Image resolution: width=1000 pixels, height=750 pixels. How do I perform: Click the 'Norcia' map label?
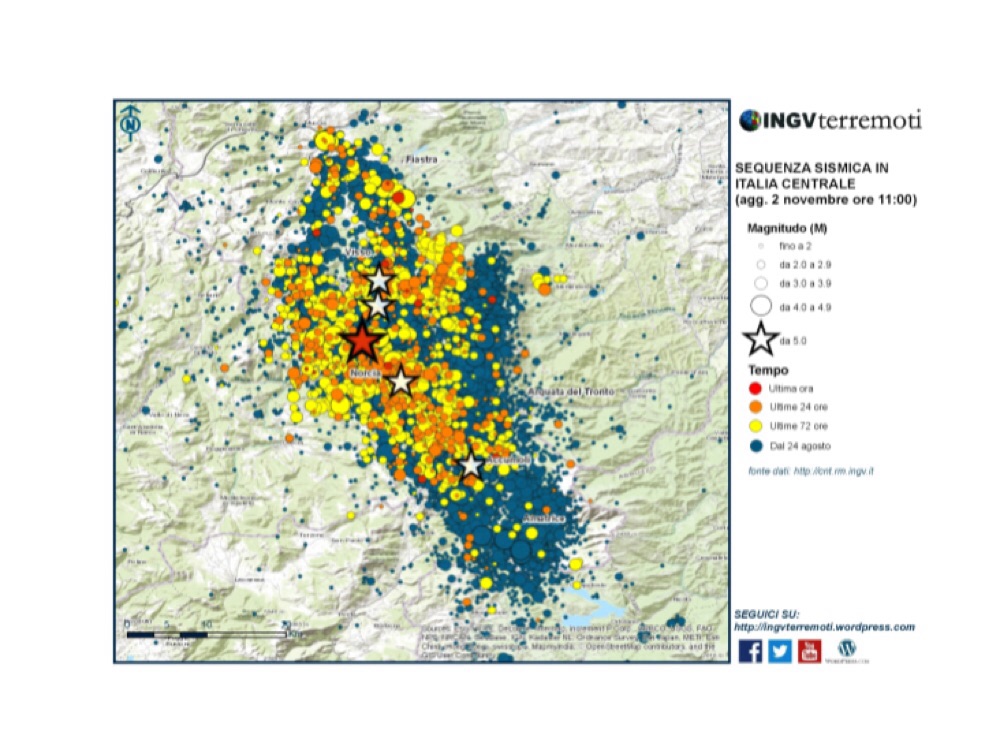(x=365, y=372)
